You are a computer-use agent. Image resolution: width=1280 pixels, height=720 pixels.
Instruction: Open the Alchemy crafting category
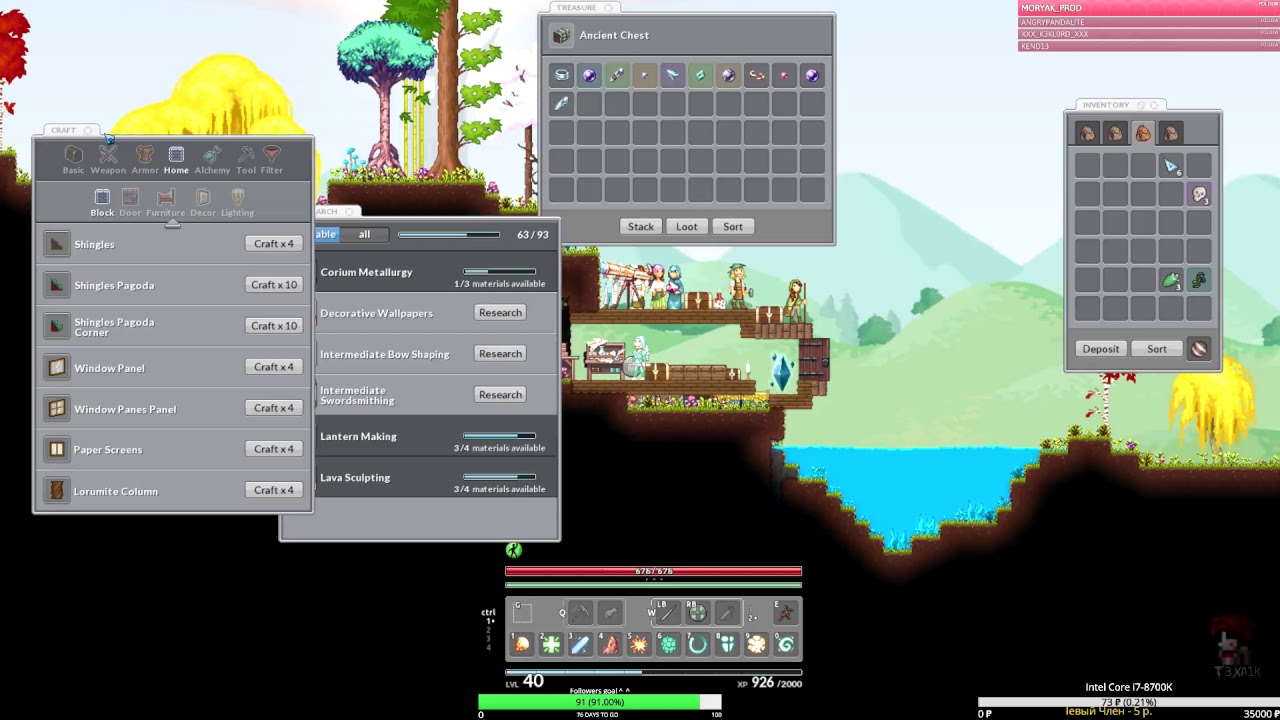click(x=212, y=159)
